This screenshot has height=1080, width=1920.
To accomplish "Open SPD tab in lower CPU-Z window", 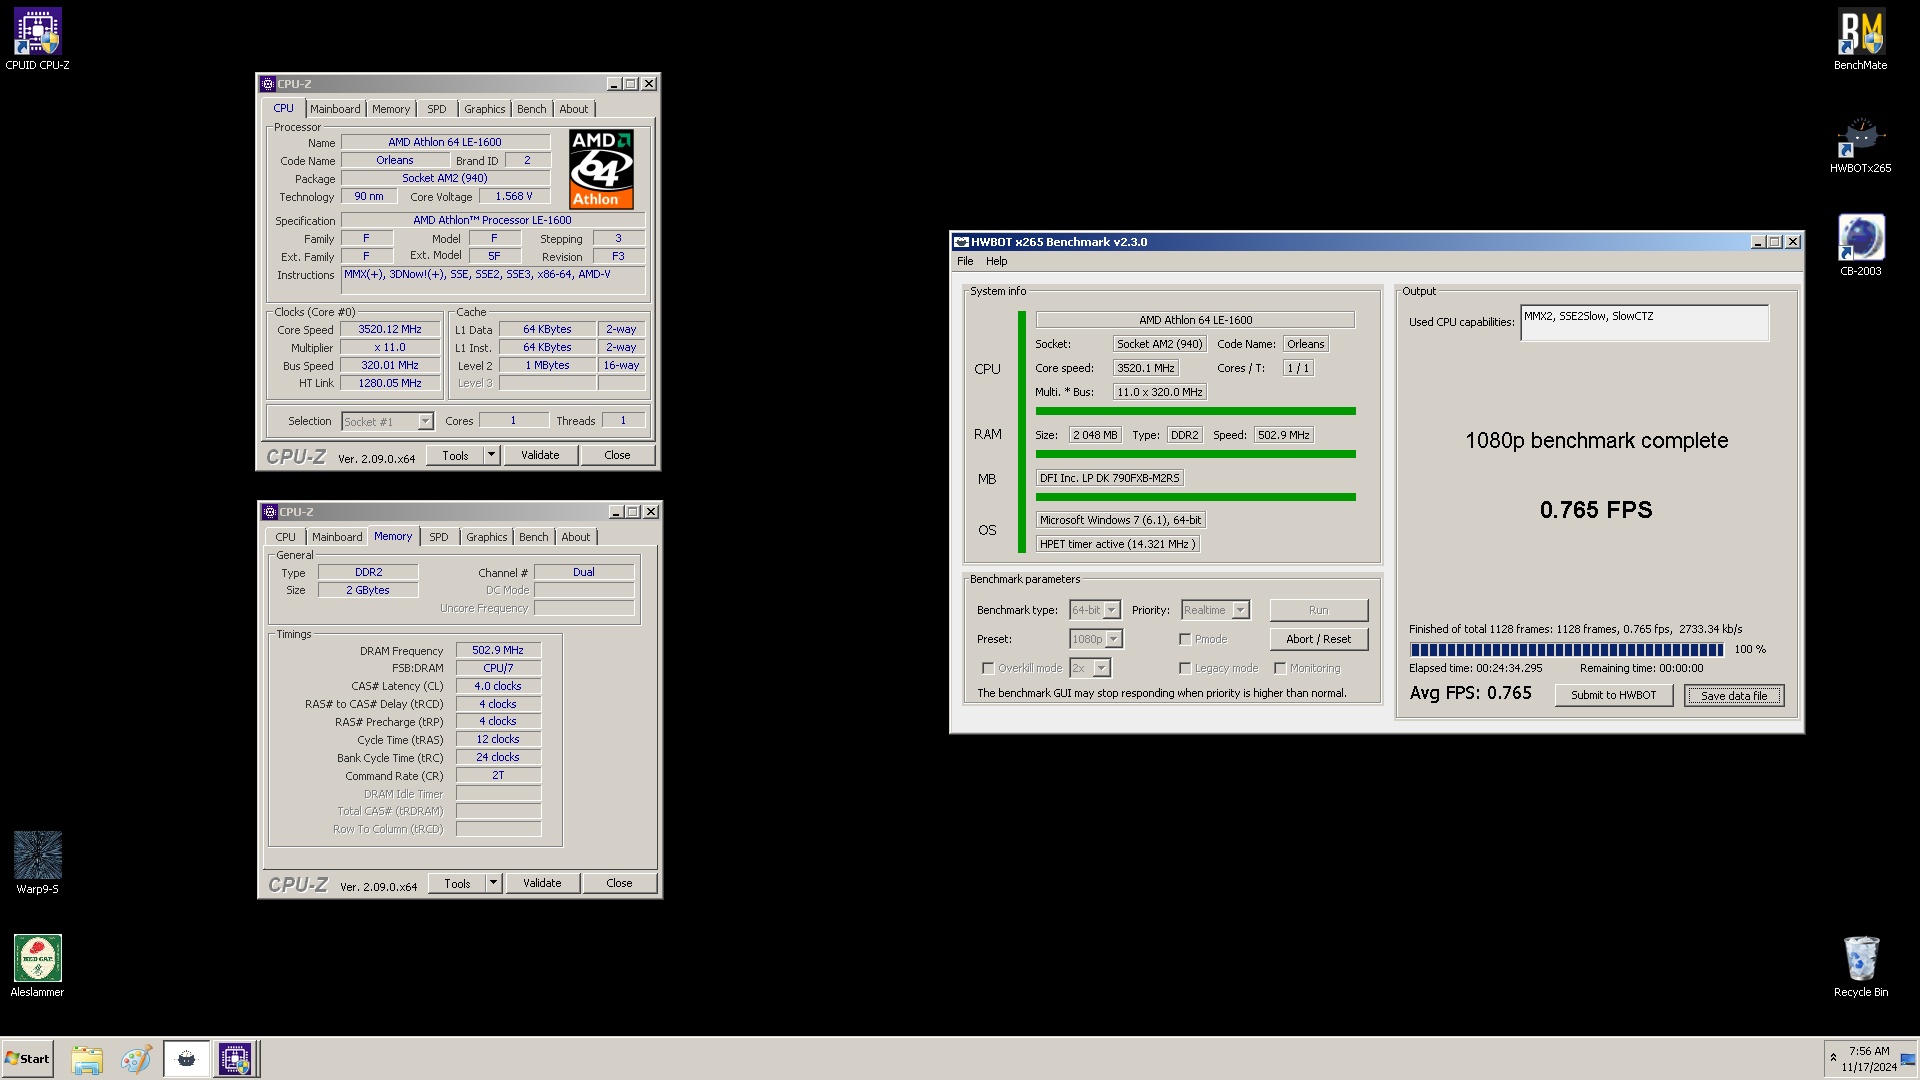I will pyautogui.click(x=439, y=537).
